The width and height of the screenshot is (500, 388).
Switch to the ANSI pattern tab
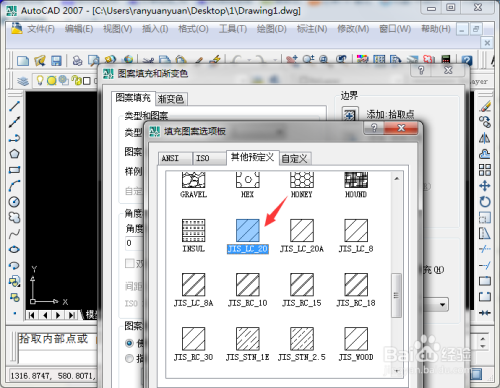175,158
